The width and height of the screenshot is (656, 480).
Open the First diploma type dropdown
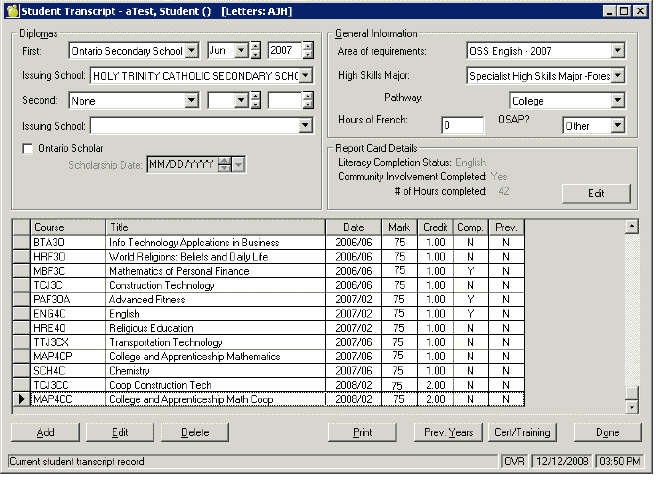click(x=191, y=51)
